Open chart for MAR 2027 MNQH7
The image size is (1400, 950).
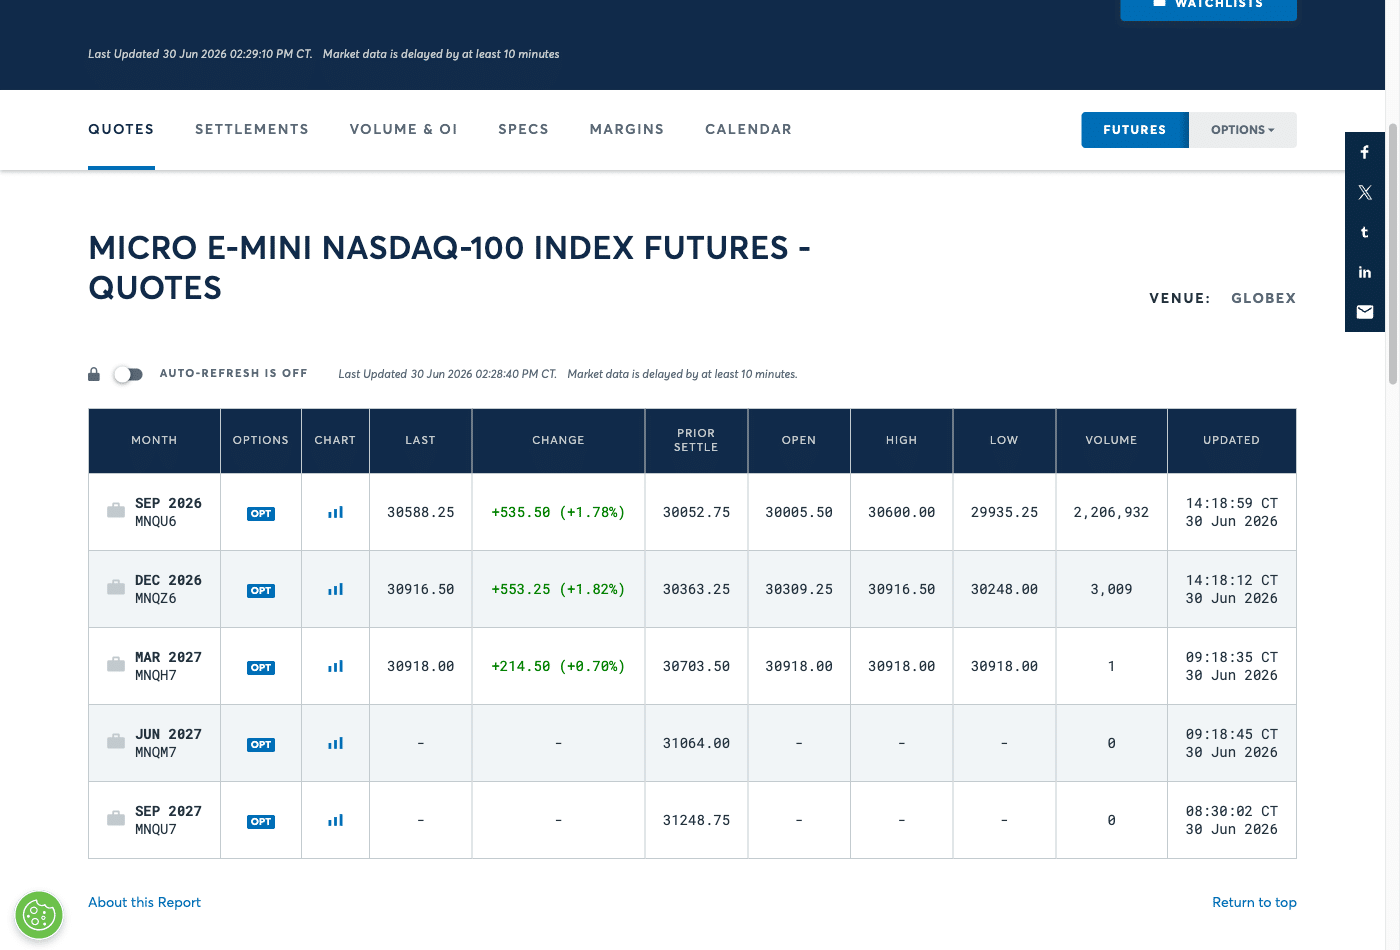pyautogui.click(x=335, y=666)
